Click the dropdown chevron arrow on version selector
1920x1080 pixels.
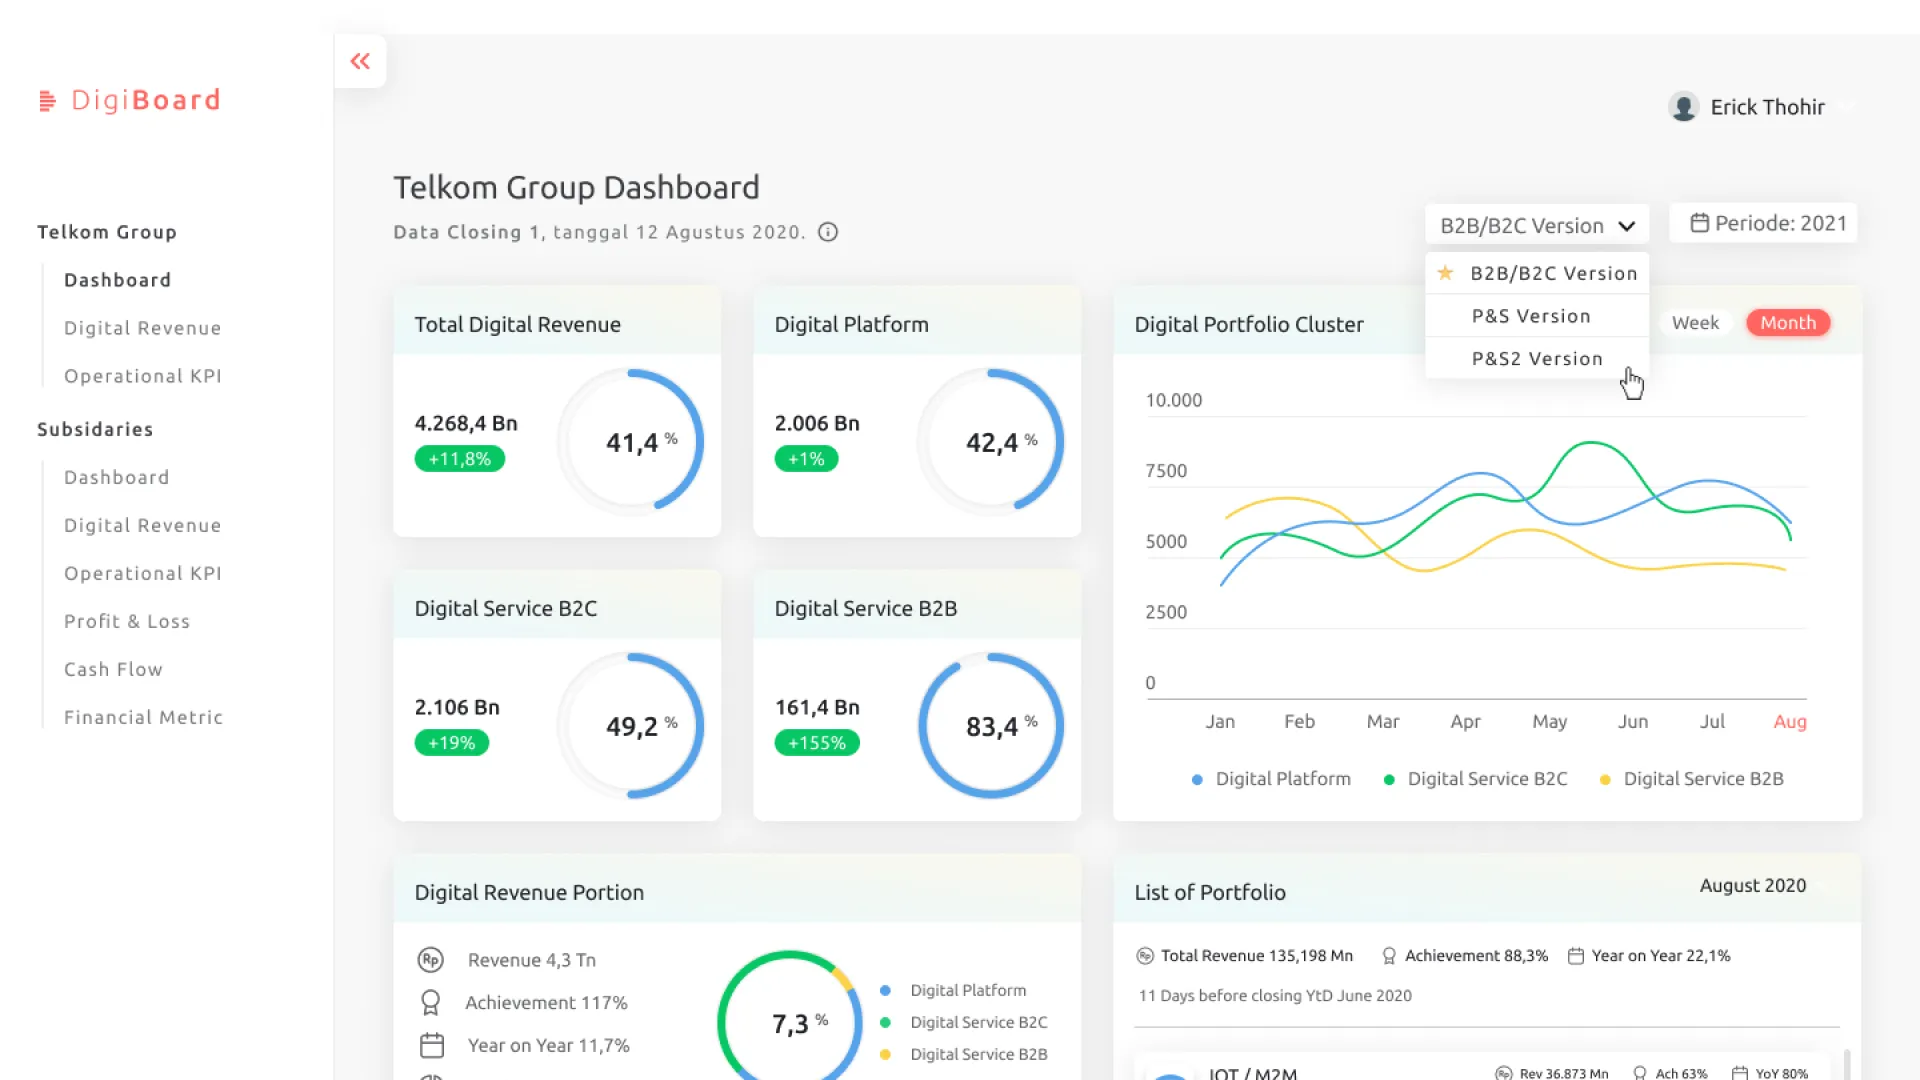click(1627, 226)
